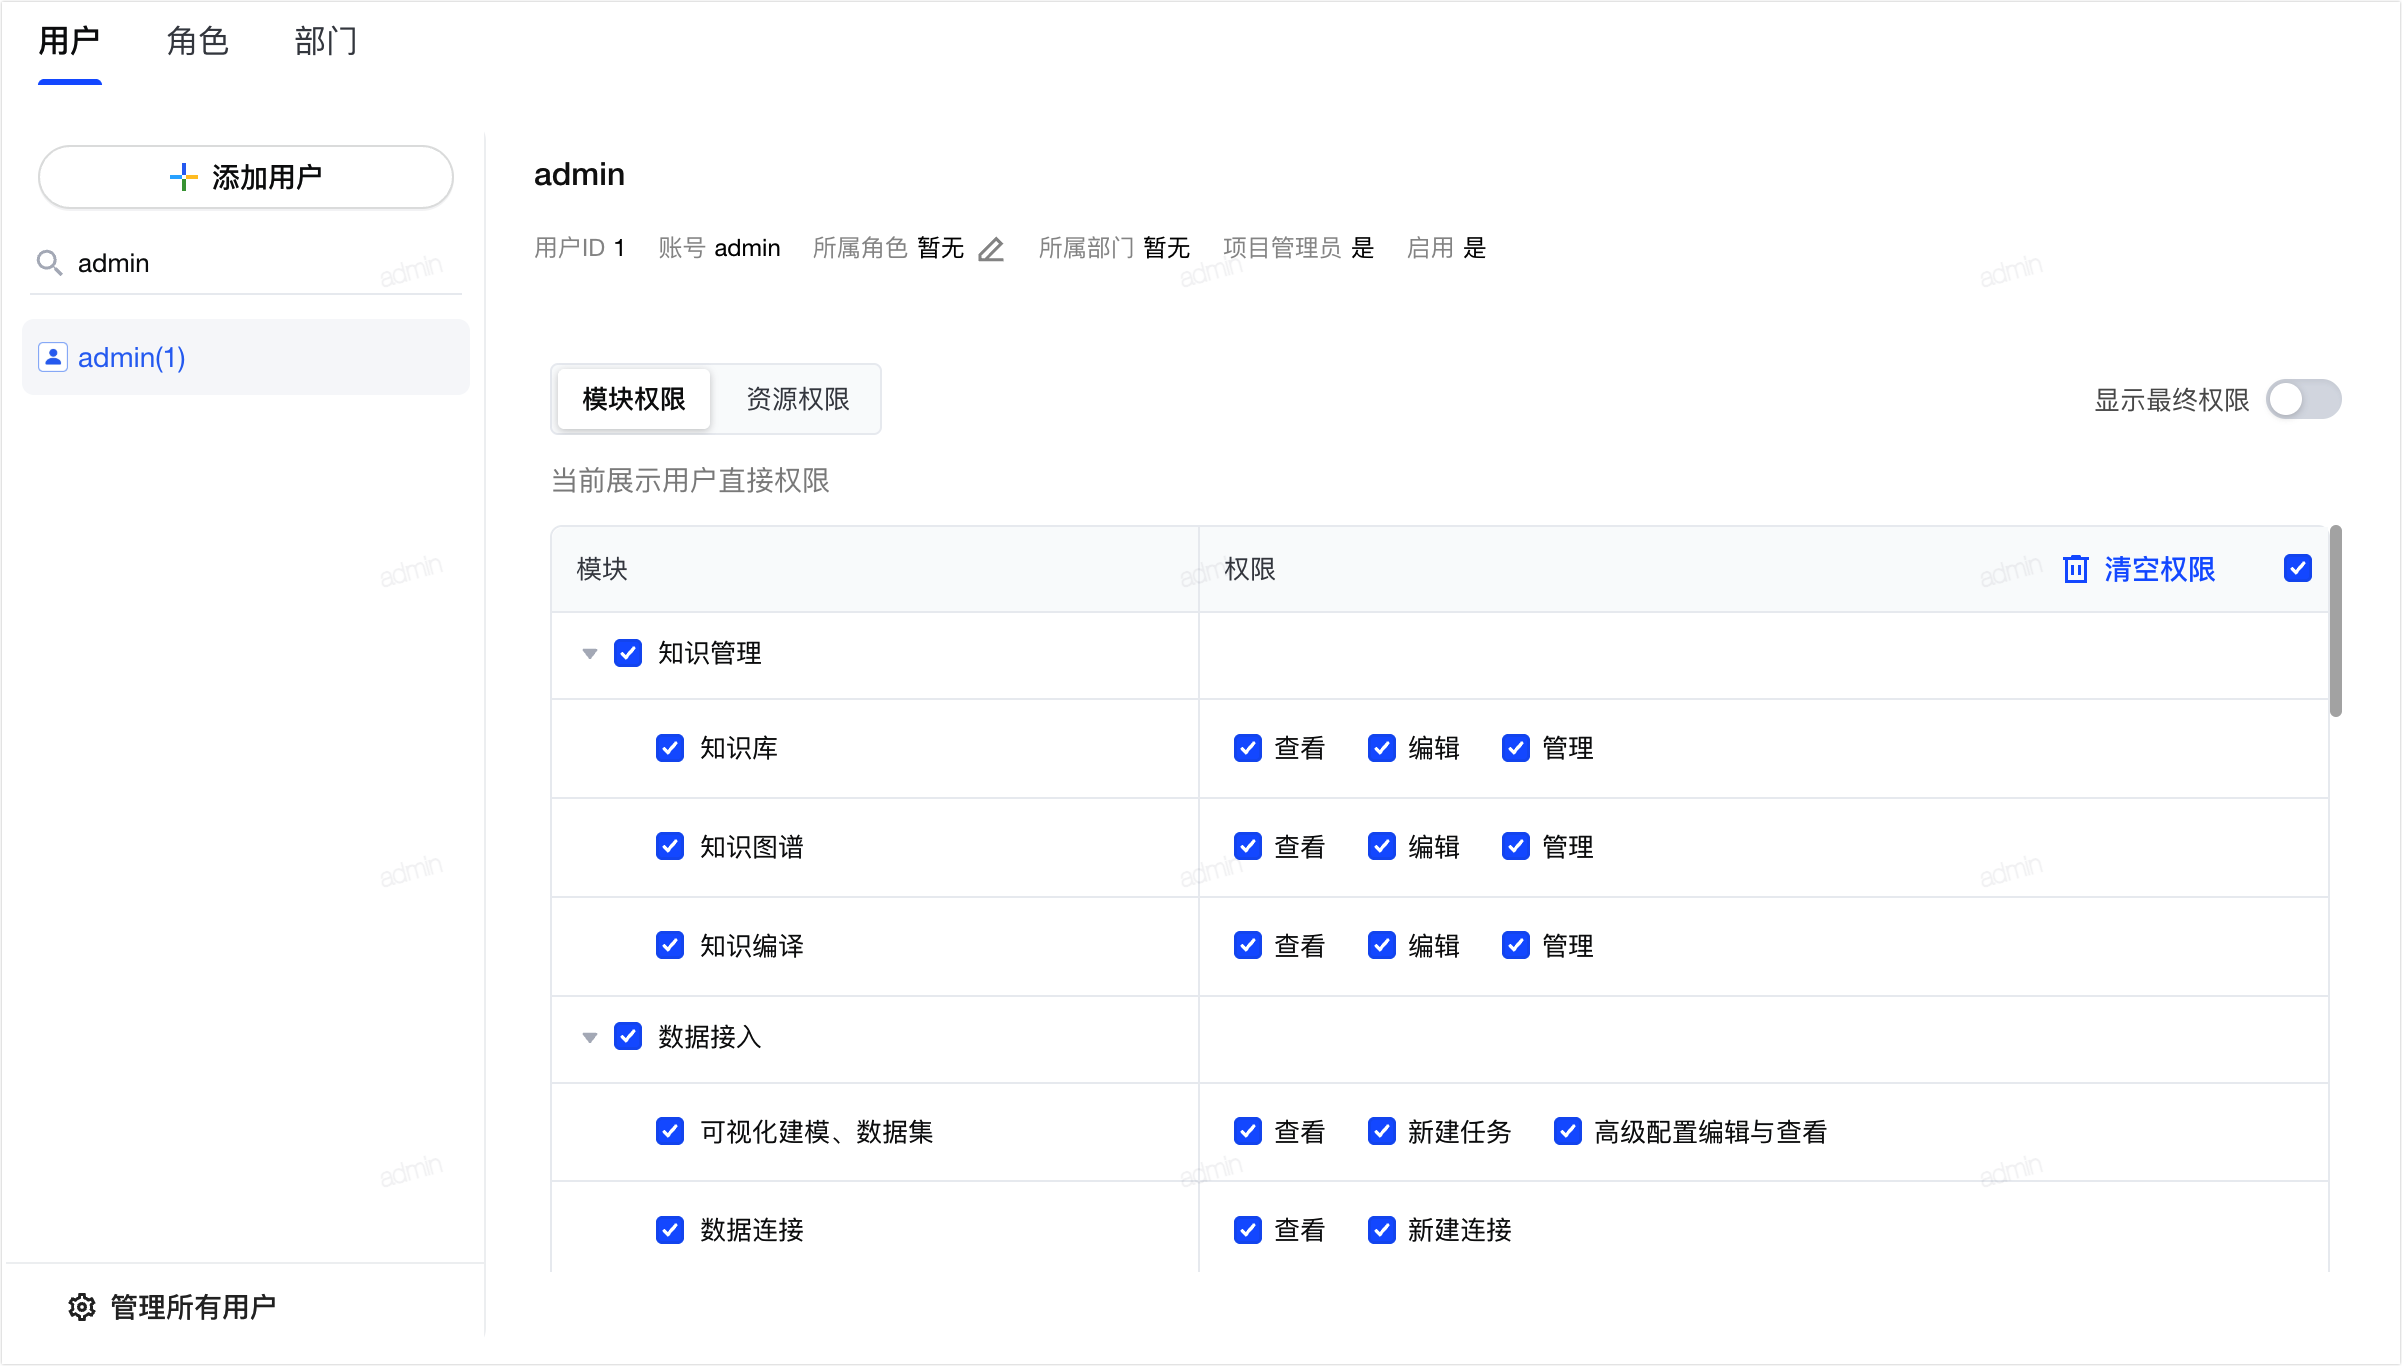
Task: Click the gear icon beside 管理所有用户
Action: coord(82,1307)
